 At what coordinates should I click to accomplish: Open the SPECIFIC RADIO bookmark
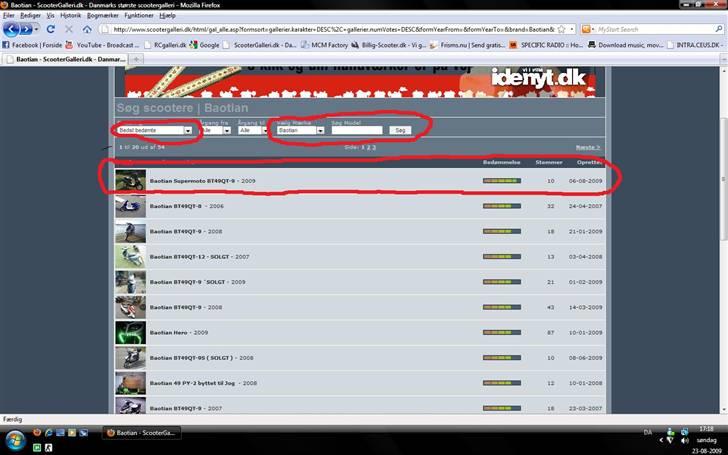click(546, 45)
